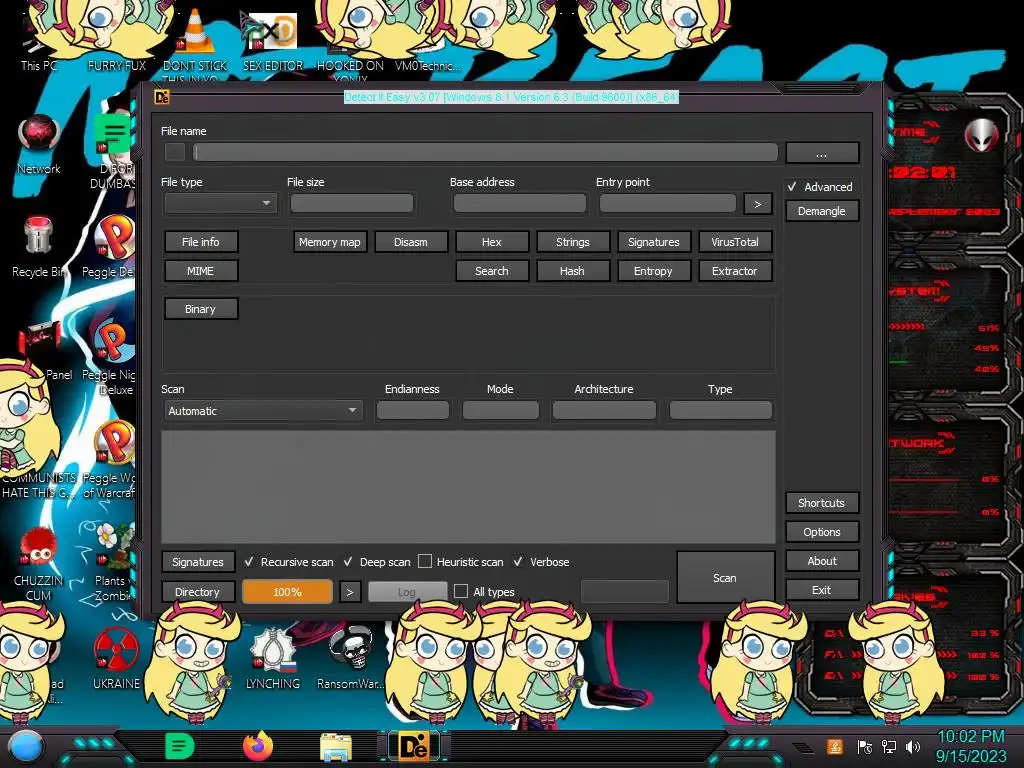
Task: Browse for file with the ... button
Action: (x=822, y=153)
